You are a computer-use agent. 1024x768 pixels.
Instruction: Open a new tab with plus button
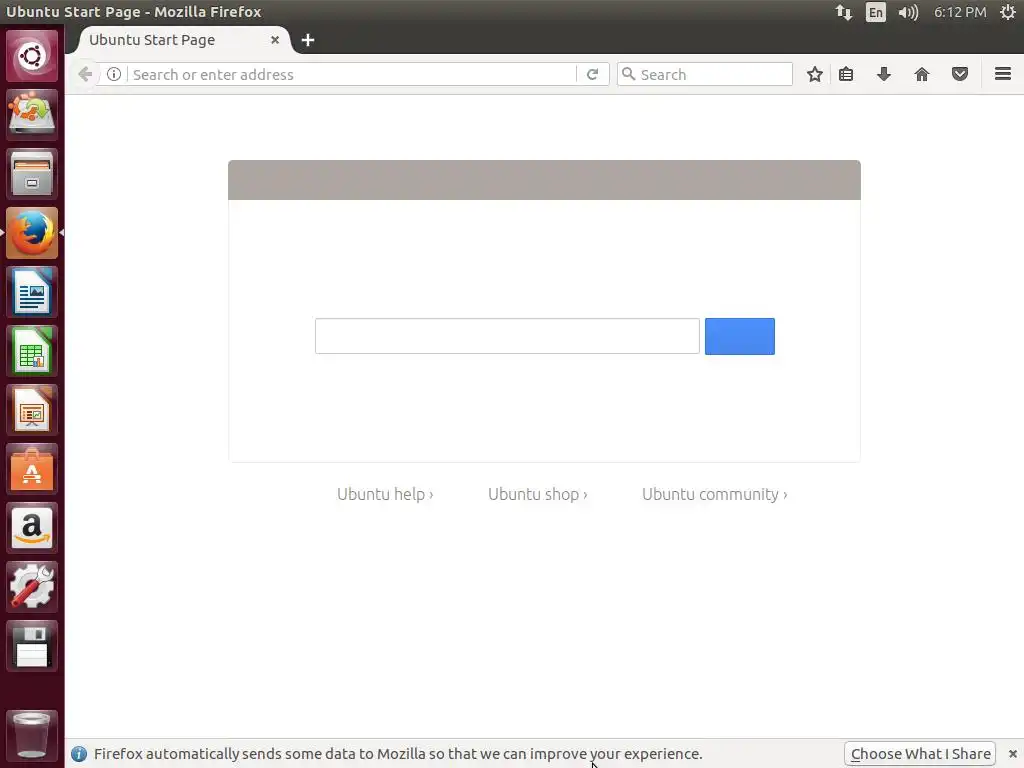tap(308, 40)
